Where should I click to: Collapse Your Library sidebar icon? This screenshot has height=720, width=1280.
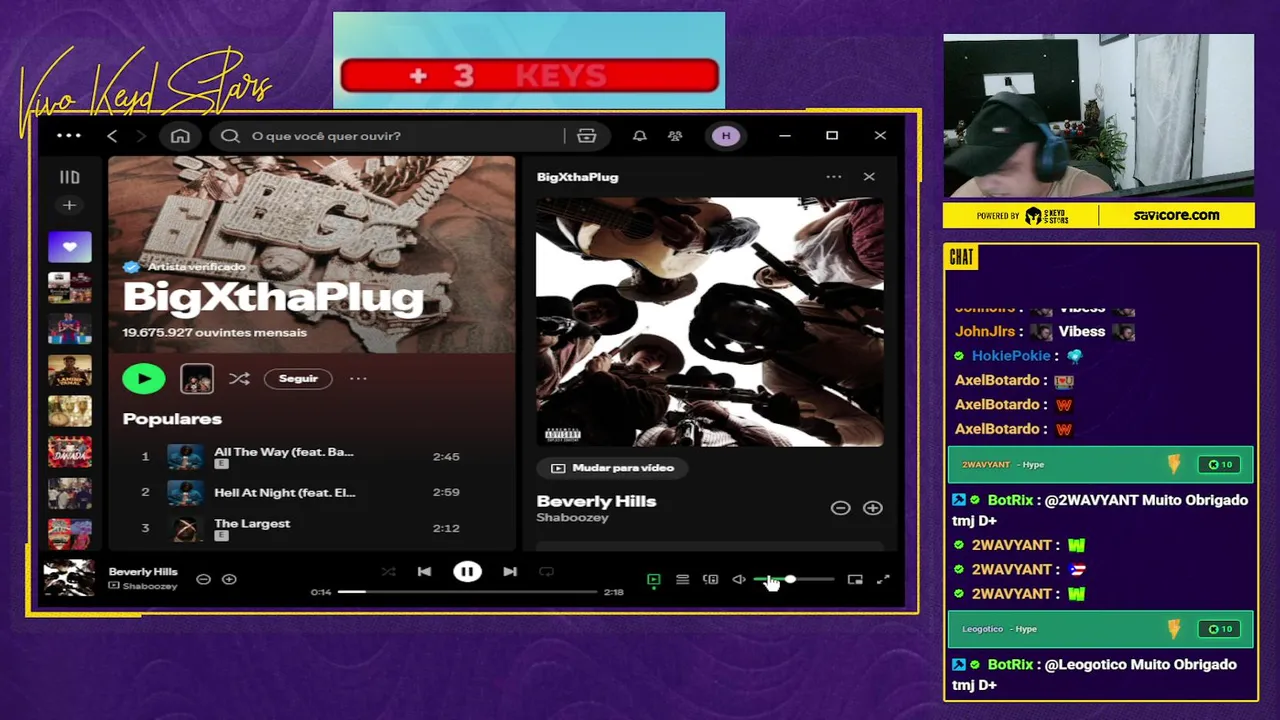(x=69, y=177)
